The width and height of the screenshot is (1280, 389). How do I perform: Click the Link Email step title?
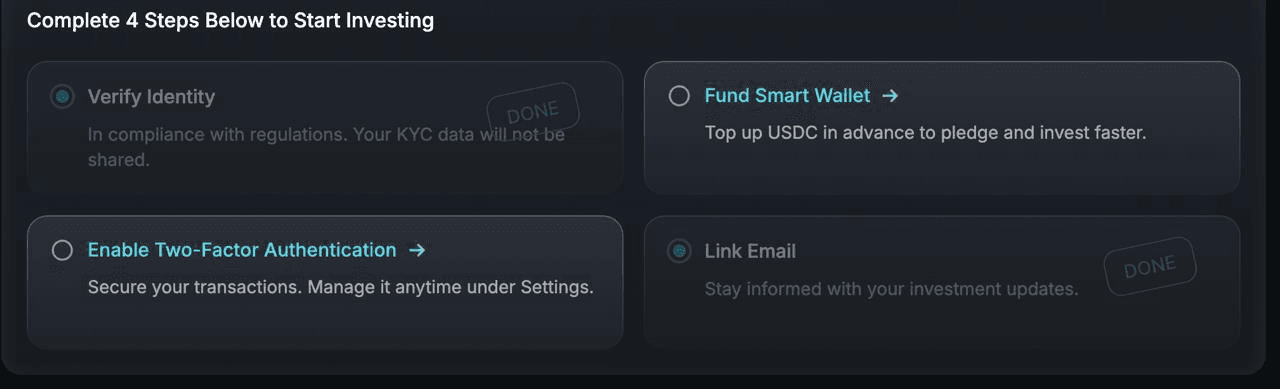(750, 251)
